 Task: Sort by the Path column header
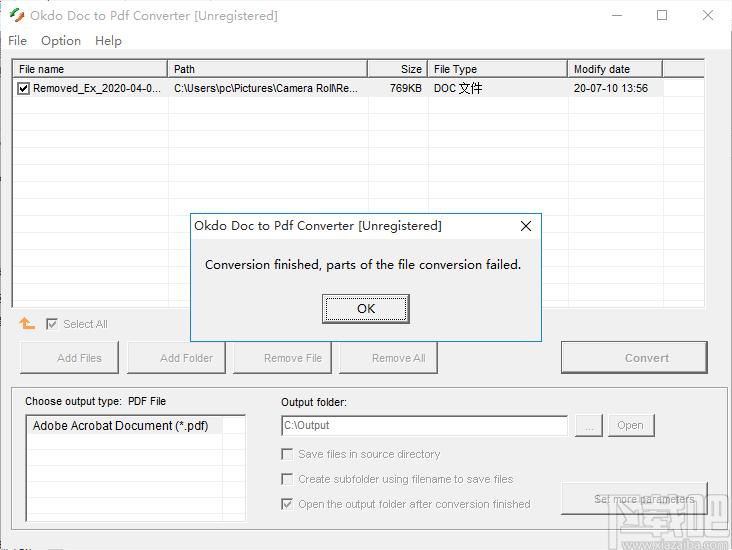pyautogui.click(x=267, y=69)
